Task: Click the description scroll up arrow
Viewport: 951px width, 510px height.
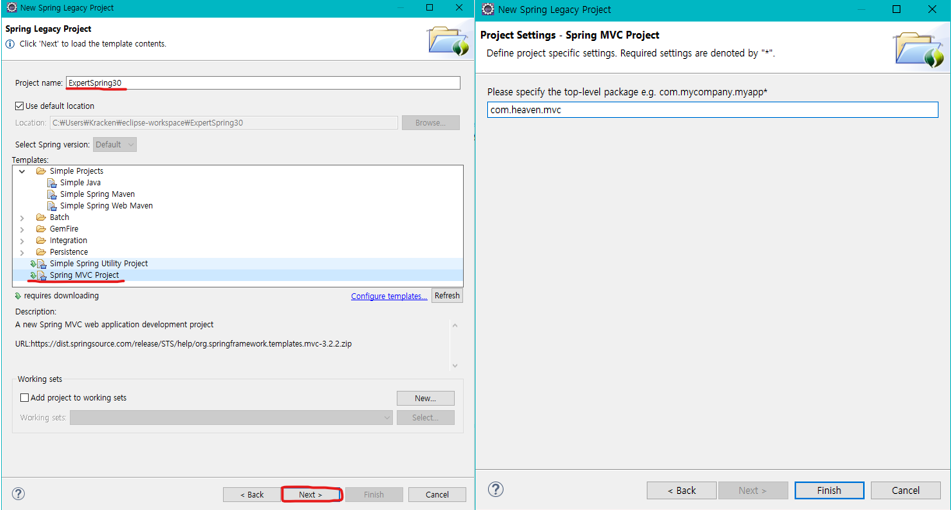Action: click(x=455, y=326)
